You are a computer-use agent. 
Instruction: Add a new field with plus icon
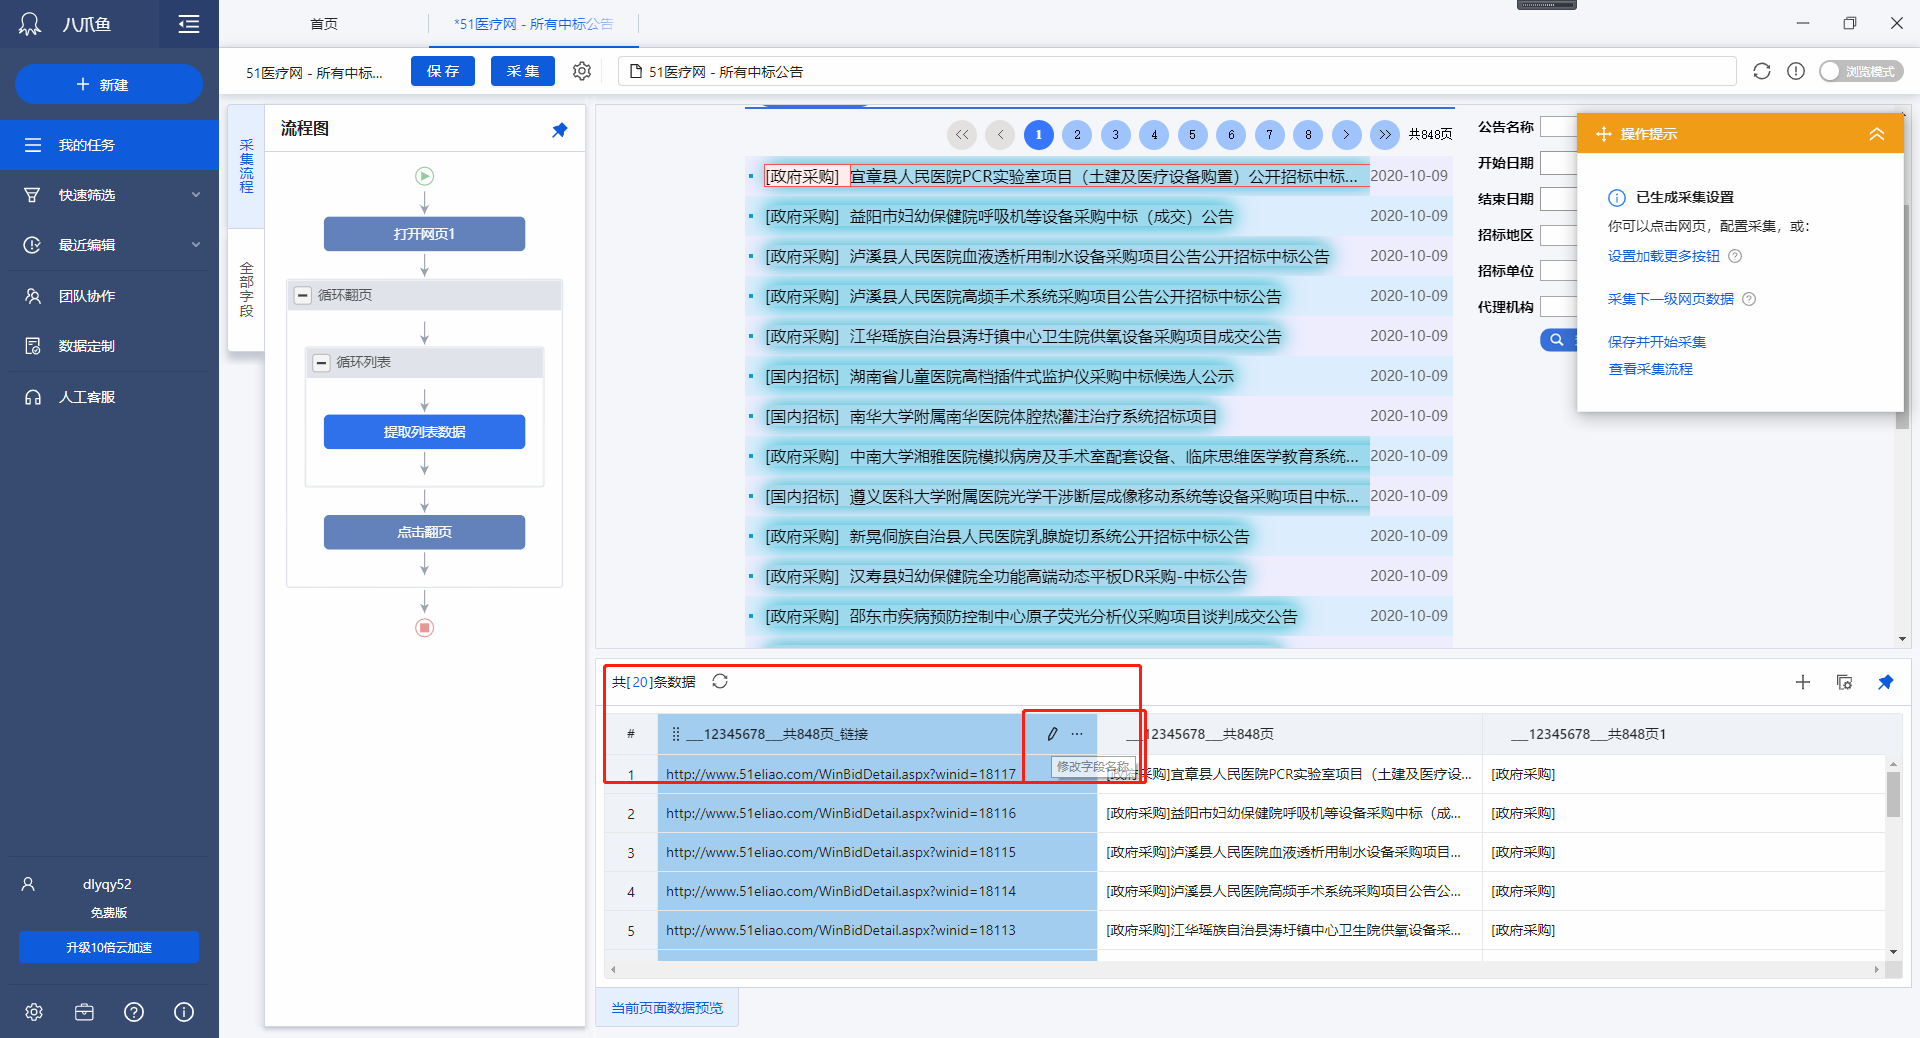(x=1803, y=682)
